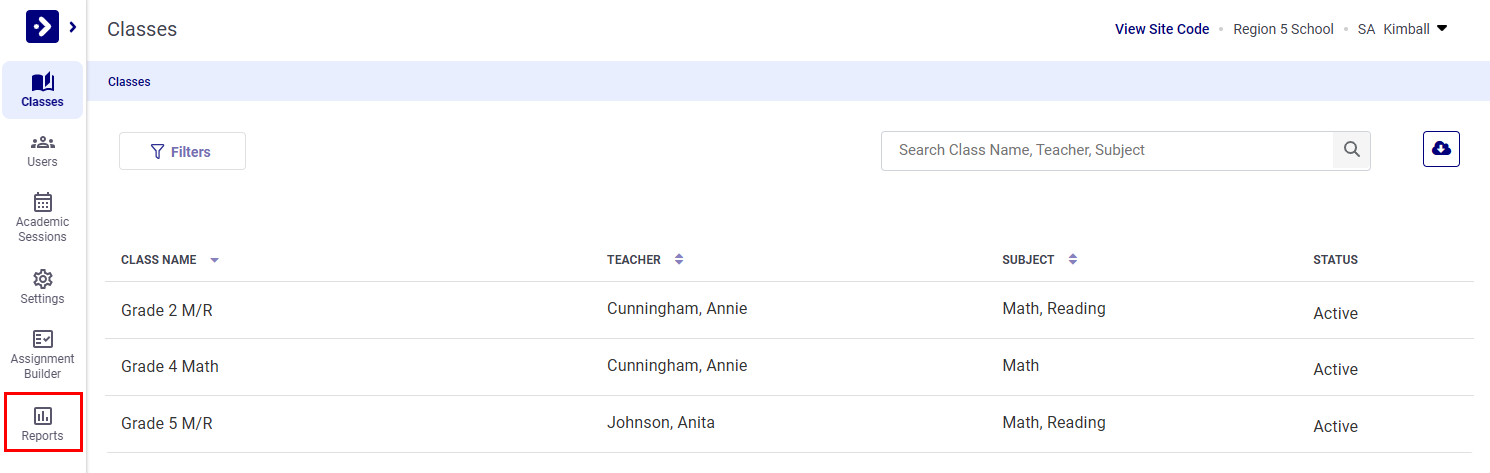Open the Filters panel
1490x473 pixels.
click(x=182, y=152)
